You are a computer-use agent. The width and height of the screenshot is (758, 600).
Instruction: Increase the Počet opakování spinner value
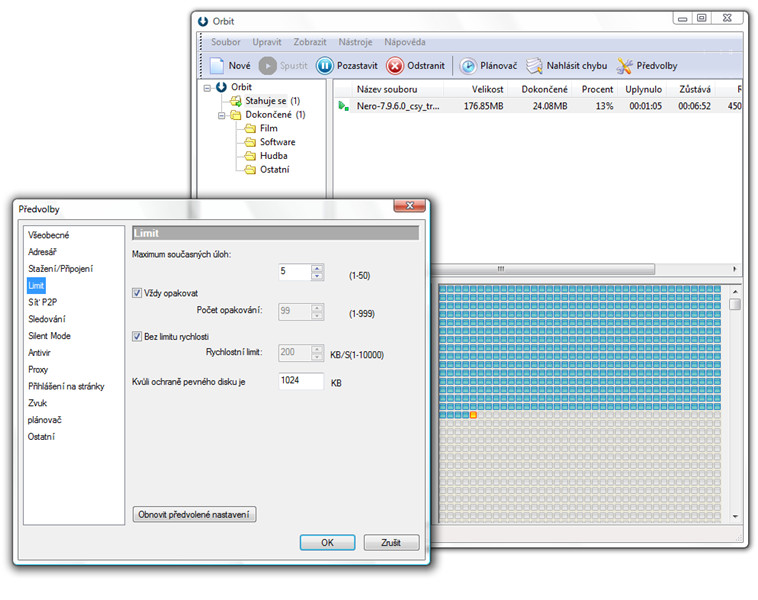pyautogui.click(x=317, y=308)
